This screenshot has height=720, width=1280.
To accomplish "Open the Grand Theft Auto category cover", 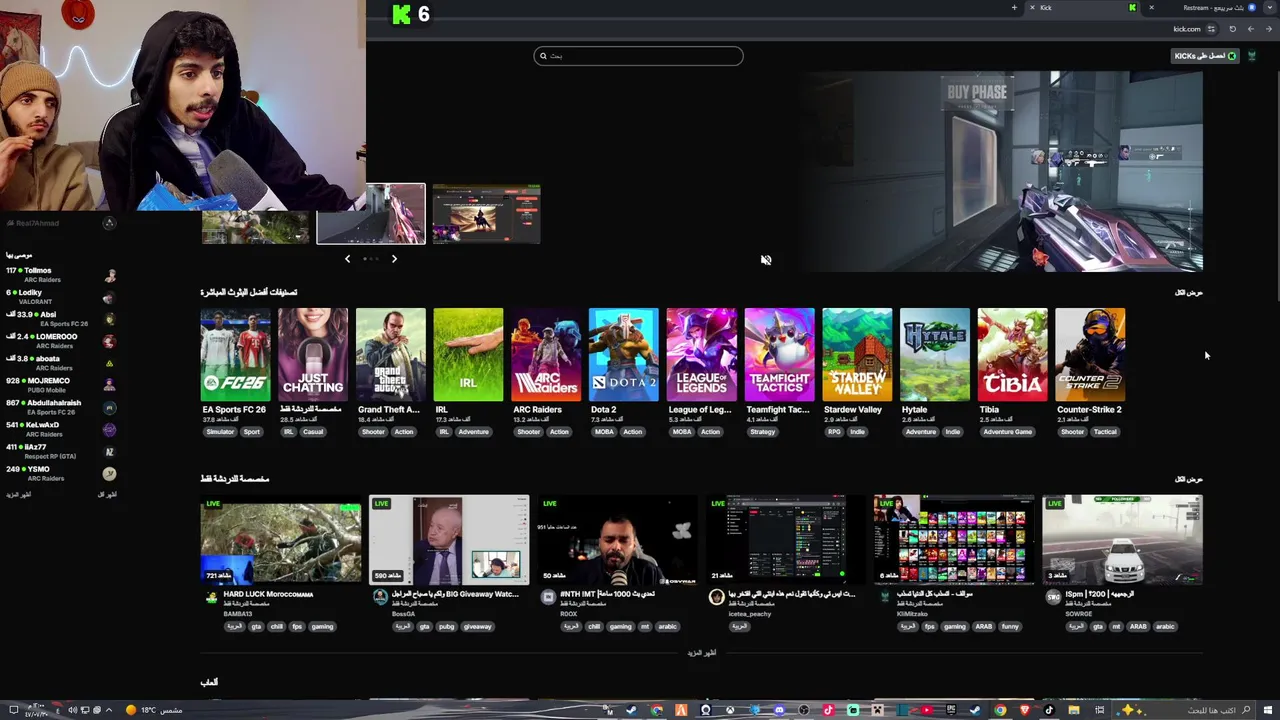I will (x=391, y=355).
